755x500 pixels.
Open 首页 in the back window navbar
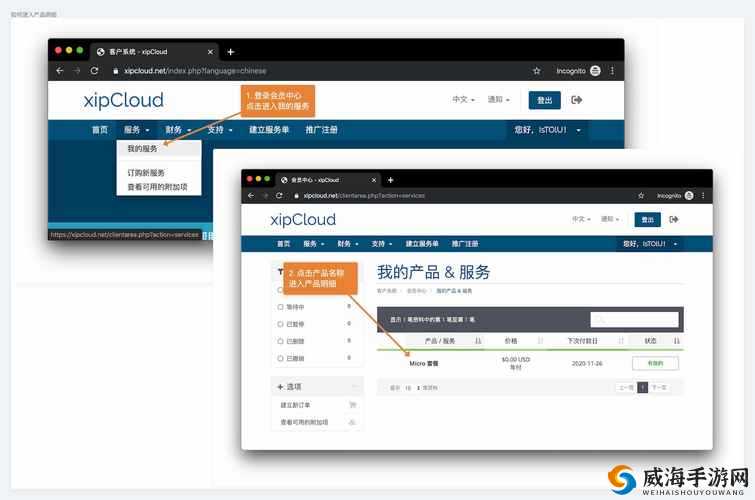pyautogui.click(x=100, y=130)
